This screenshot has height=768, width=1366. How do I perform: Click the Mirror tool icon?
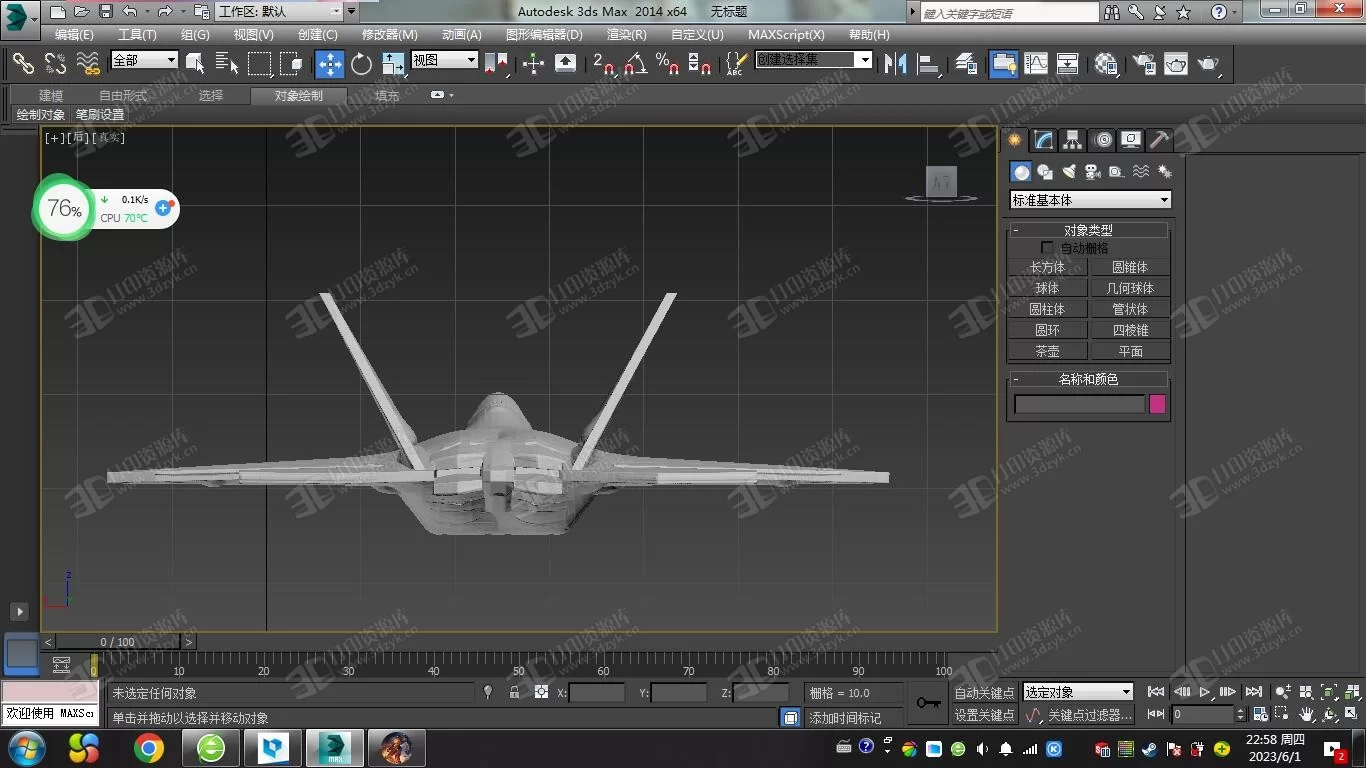(x=895, y=64)
